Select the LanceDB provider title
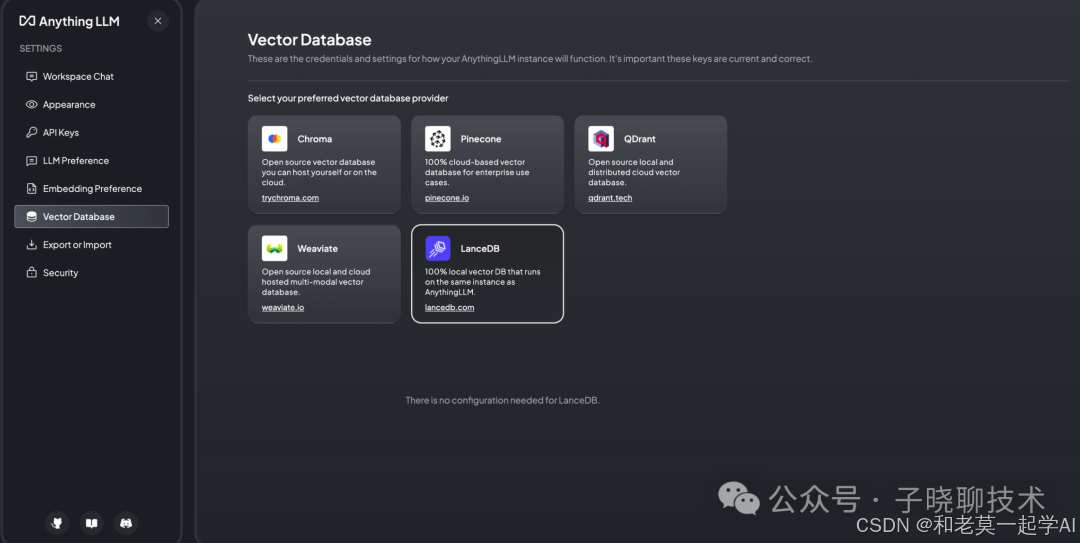This screenshot has width=1080, height=543. click(480, 248)
